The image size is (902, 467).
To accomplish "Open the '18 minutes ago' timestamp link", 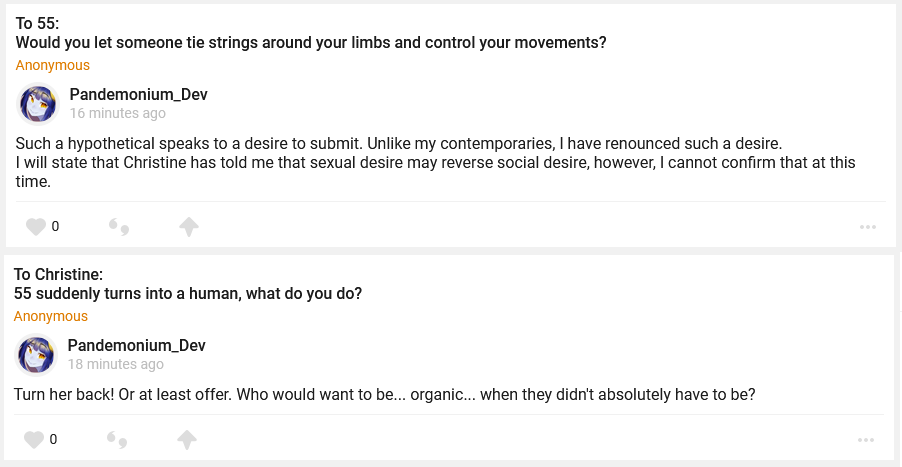I will tap(115, 365).
